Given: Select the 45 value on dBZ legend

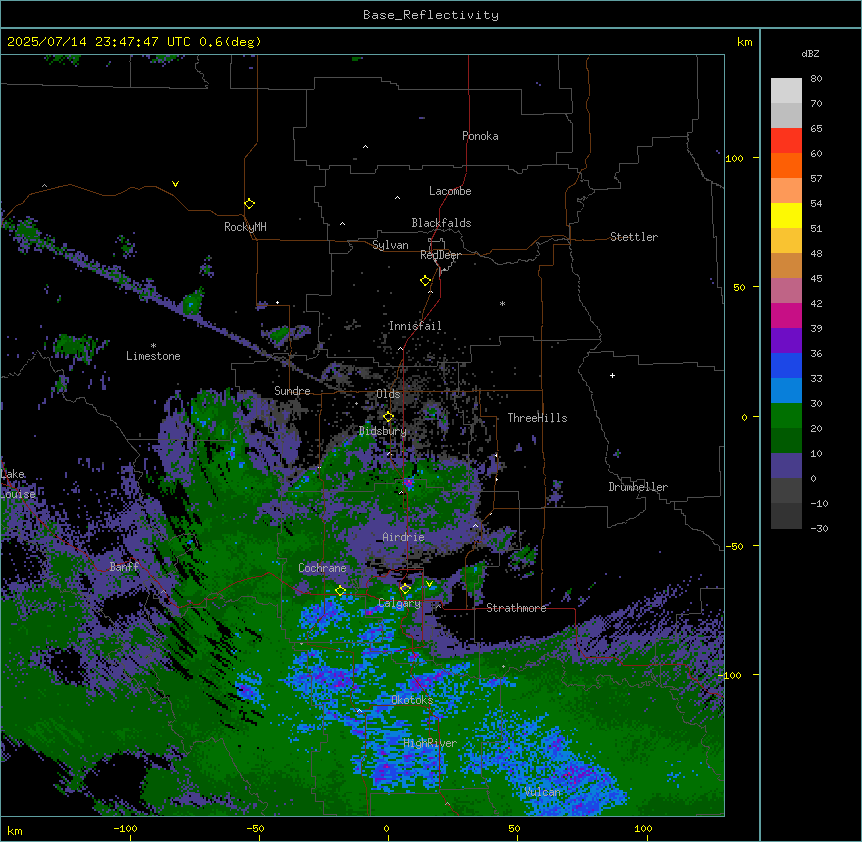Looking at the screenshot, I should click(x=816, y=278).
